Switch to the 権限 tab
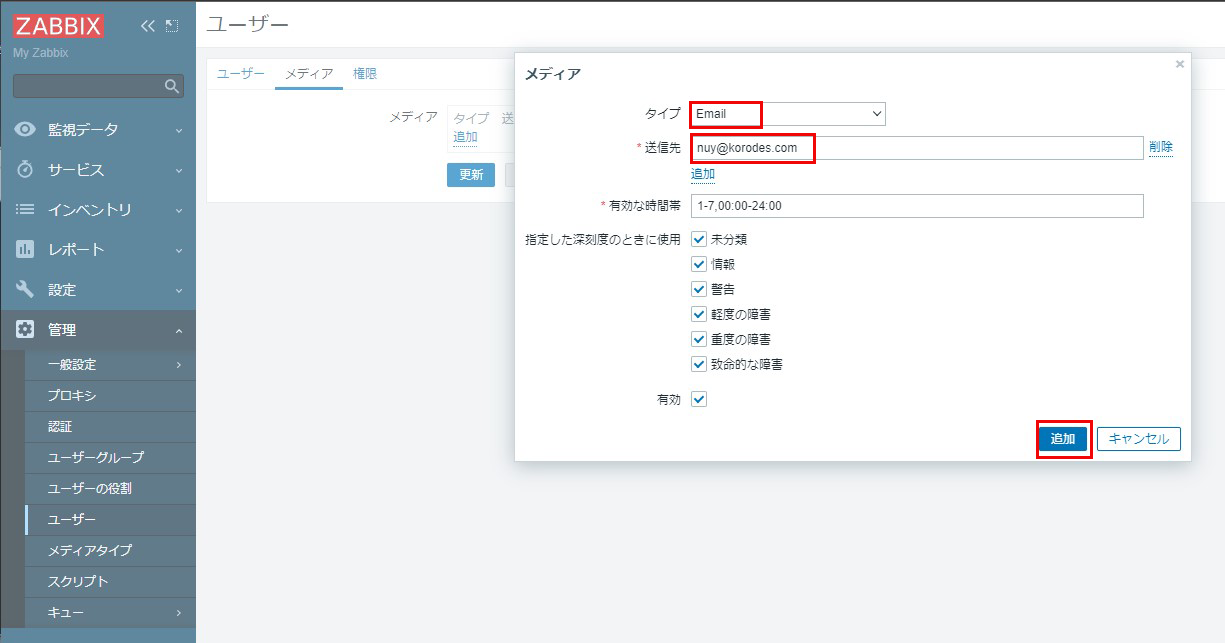1225x643 pixels. [365, 74]
